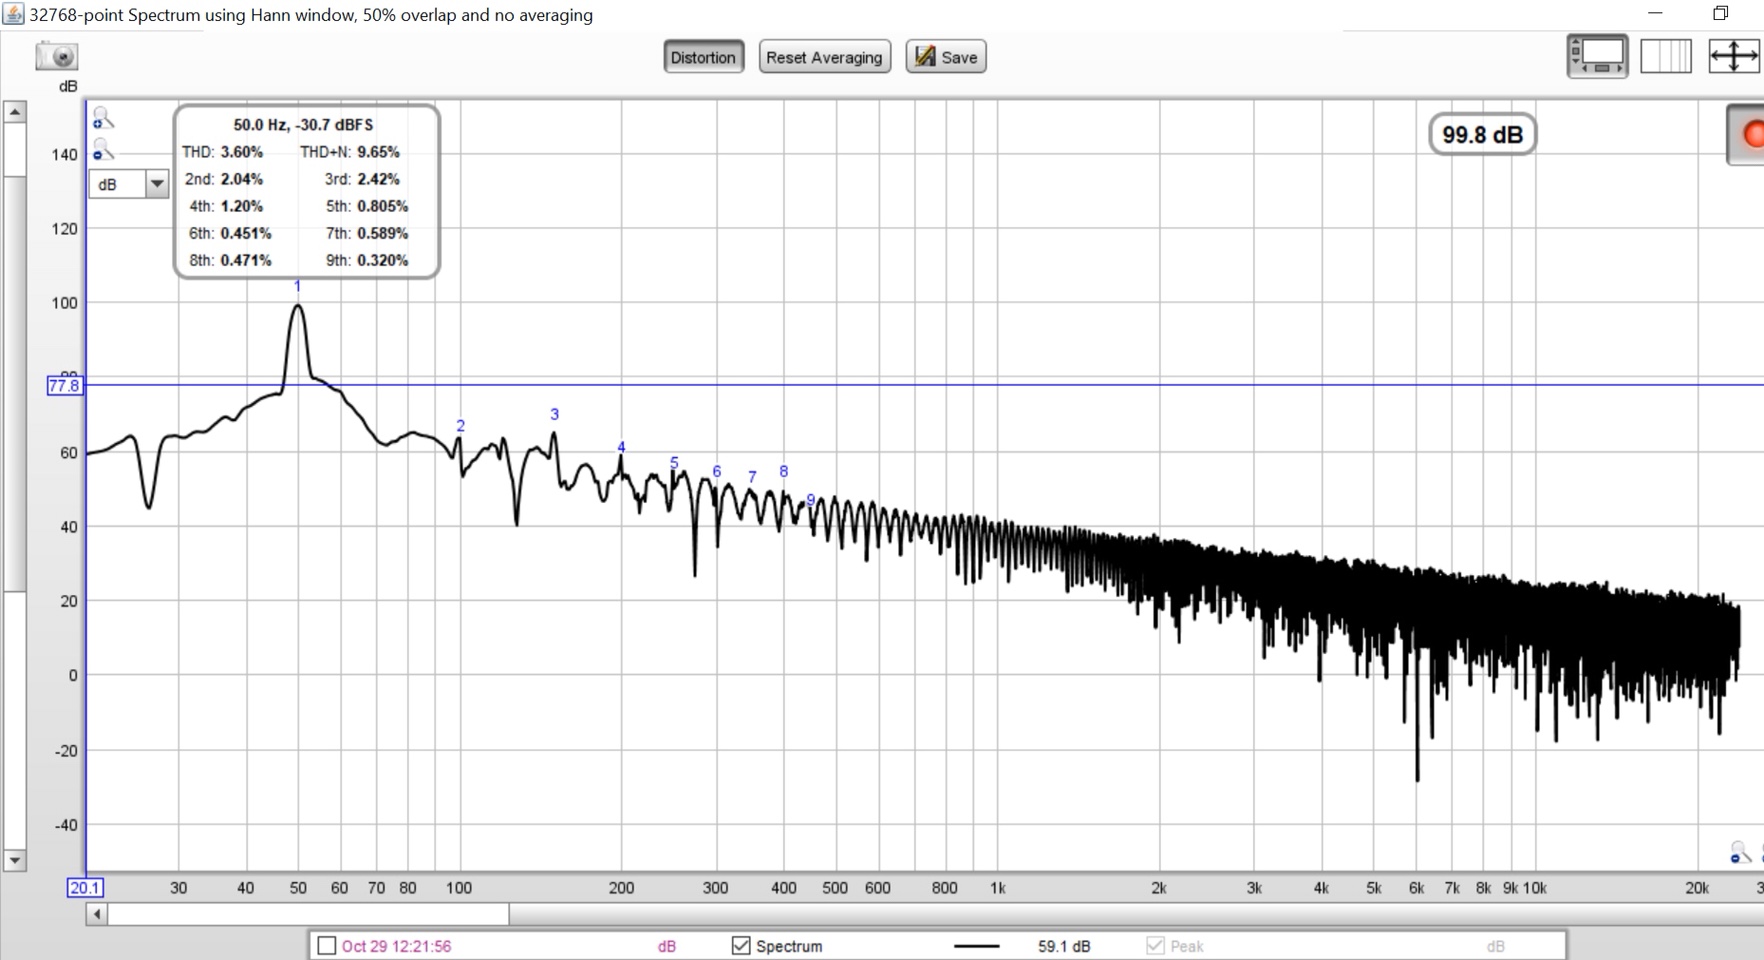Viewport: 1764px width, 960px height.
Task: Click horizontal scrollbar thumb
Action: 309,914
